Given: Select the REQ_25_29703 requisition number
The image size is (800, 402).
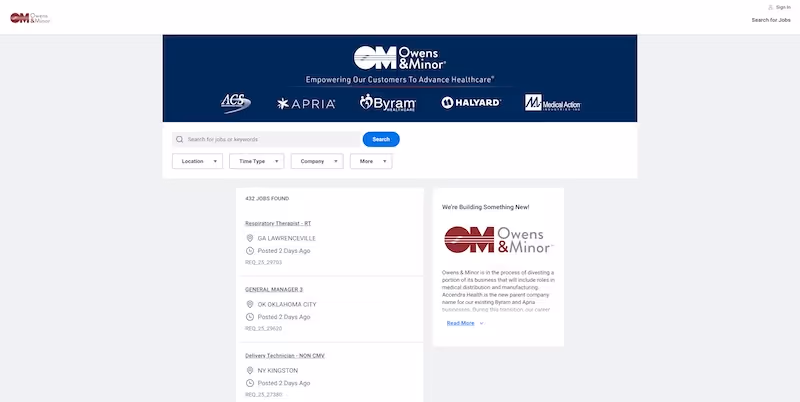Looking at the screenshot, I should coord(263,262).
